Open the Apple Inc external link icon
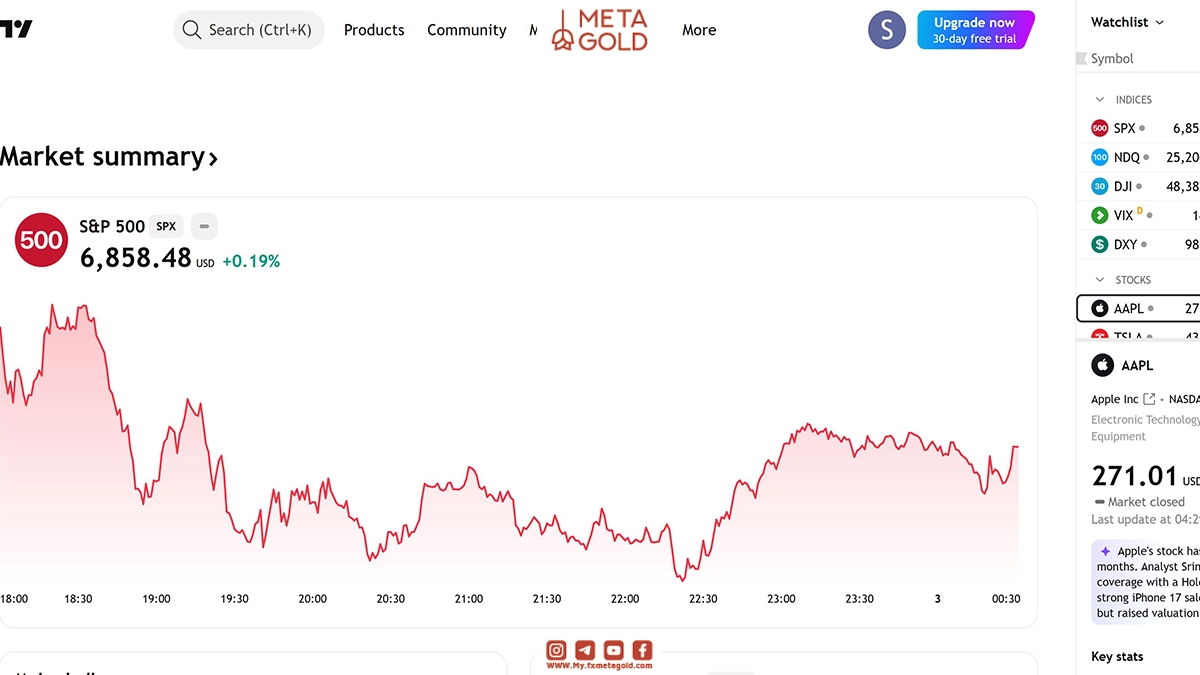This screenshot has width=1200, height=675. [1149, 399]
